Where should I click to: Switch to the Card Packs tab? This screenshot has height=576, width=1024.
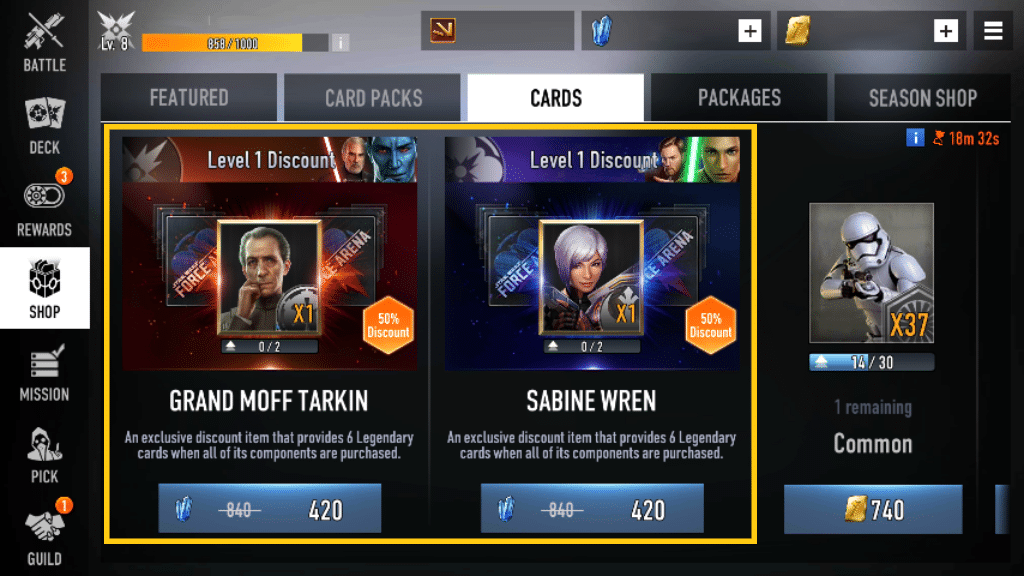point(373,98)
